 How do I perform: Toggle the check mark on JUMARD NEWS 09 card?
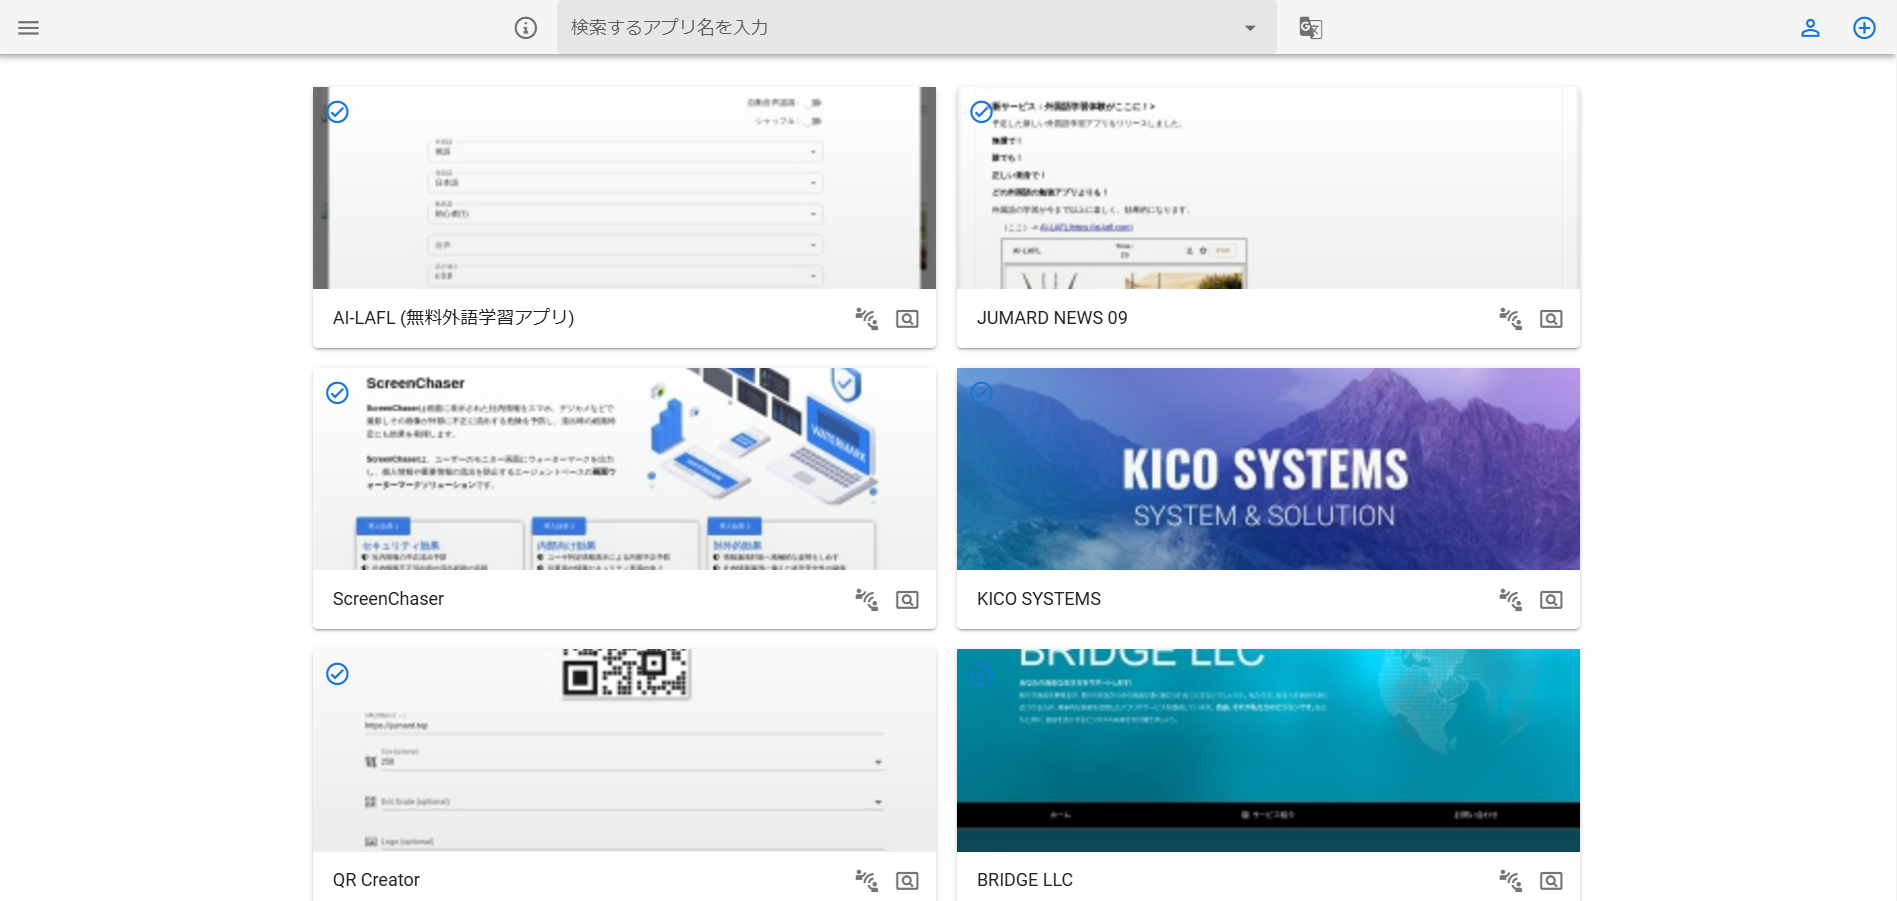coord(982,112)
